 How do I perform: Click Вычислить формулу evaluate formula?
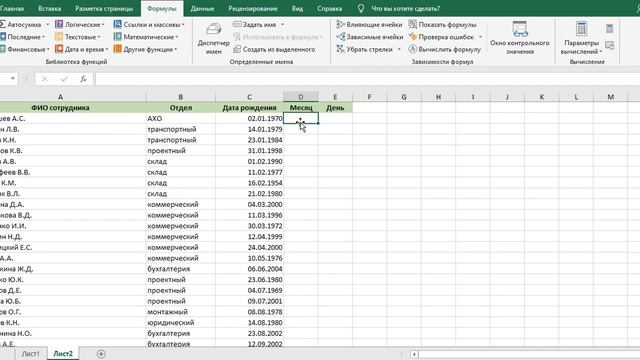444,49
